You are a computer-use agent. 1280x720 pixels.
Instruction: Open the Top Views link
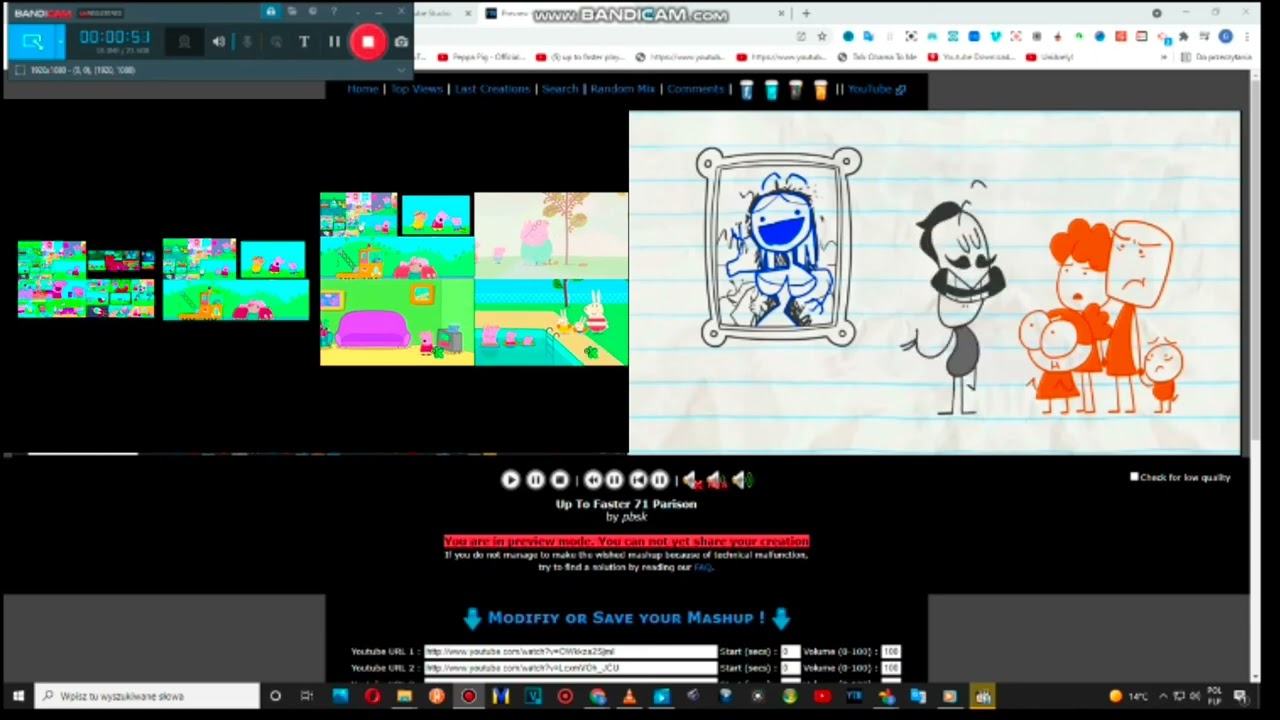pos(416,89)
